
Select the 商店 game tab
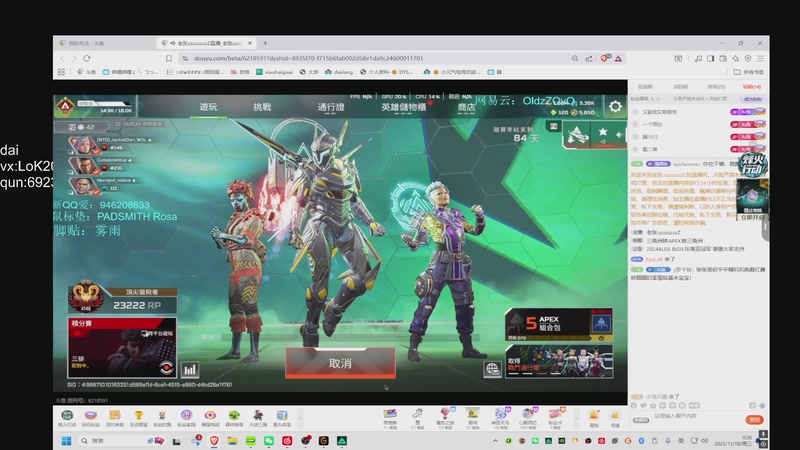[x=466, y=107]
